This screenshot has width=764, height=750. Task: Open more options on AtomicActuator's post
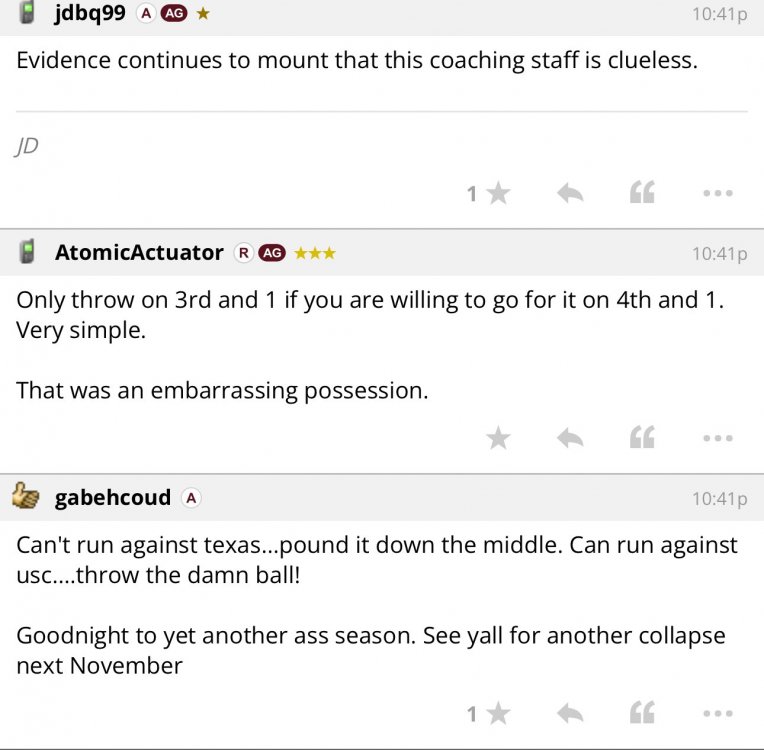[x=717, y=438]
